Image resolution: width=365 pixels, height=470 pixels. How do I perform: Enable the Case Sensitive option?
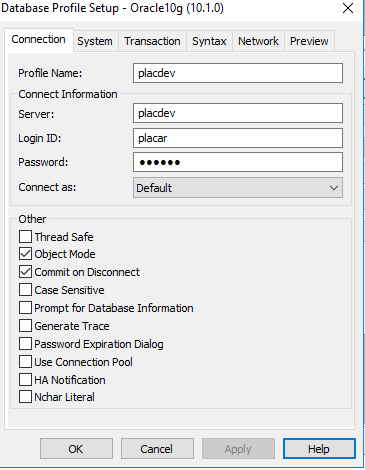coord(25,290)
